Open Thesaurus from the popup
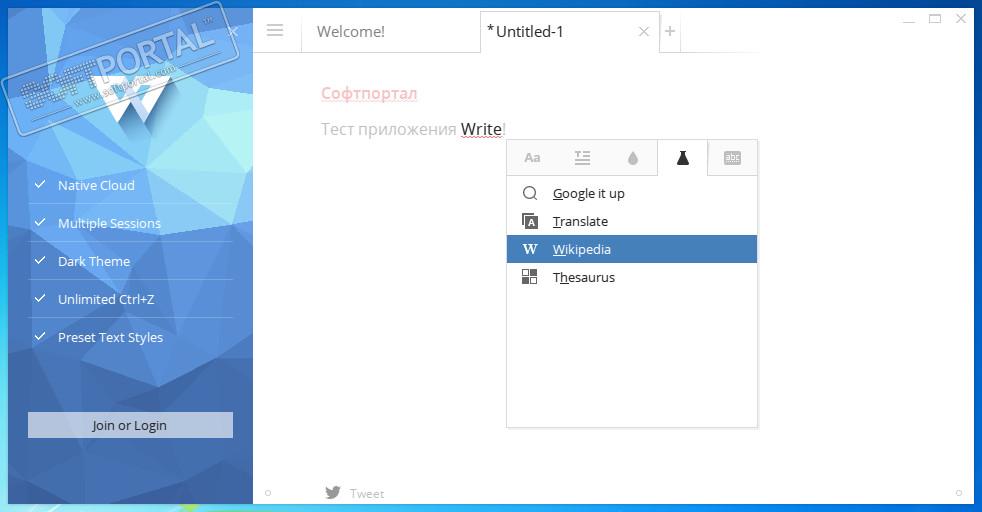 pos(632,277)
